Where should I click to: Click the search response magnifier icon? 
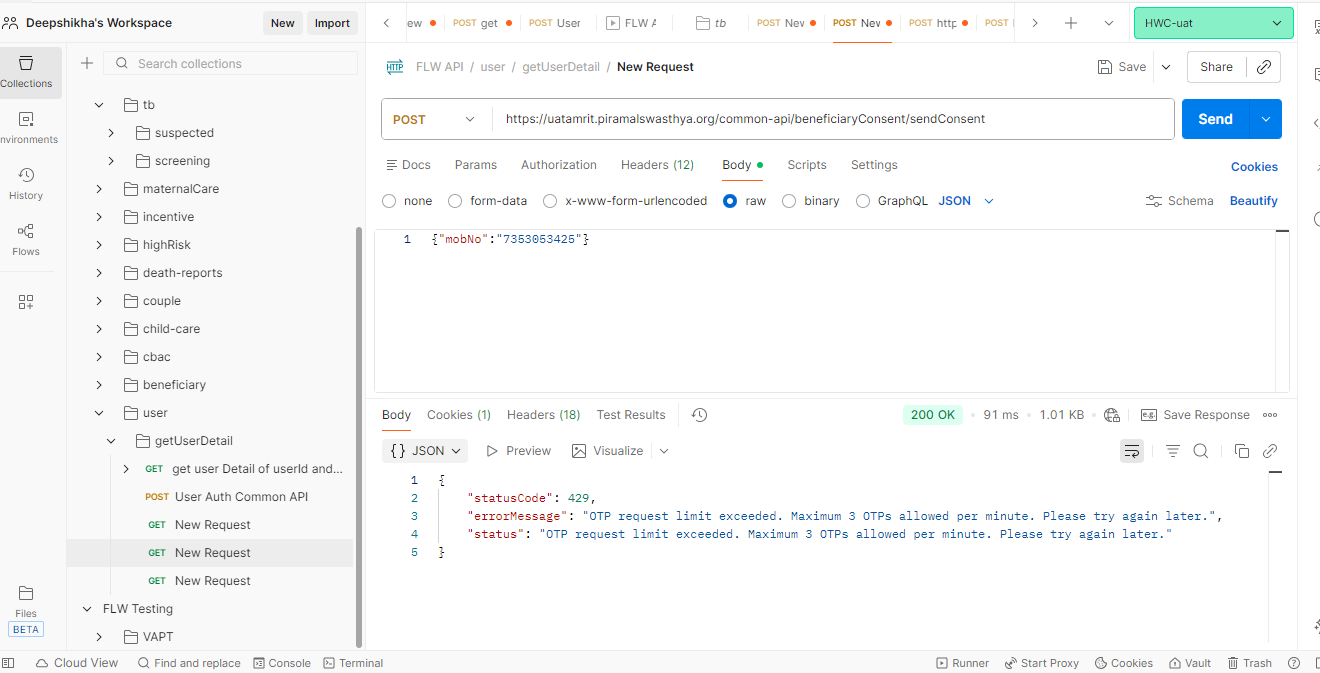coord(1201,451)
